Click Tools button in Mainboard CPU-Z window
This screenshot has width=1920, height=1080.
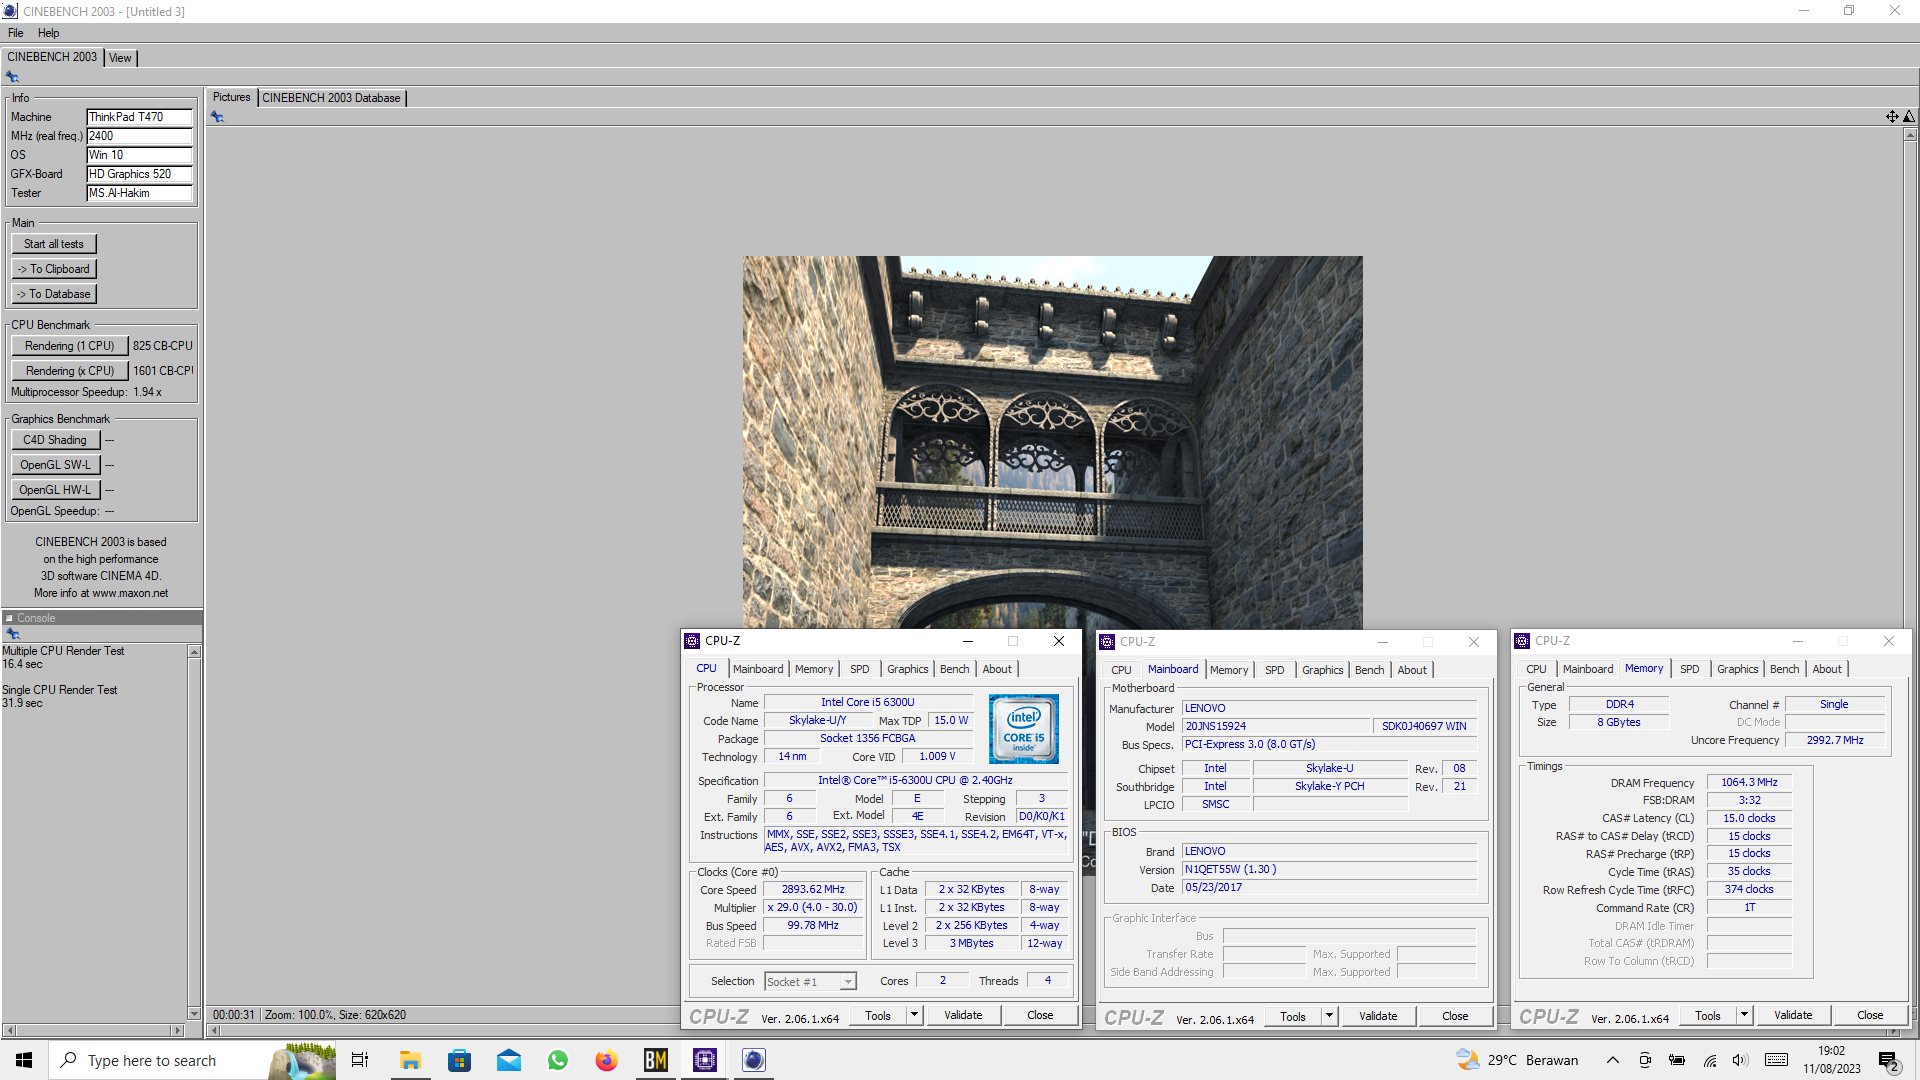click(1293, 1016)
